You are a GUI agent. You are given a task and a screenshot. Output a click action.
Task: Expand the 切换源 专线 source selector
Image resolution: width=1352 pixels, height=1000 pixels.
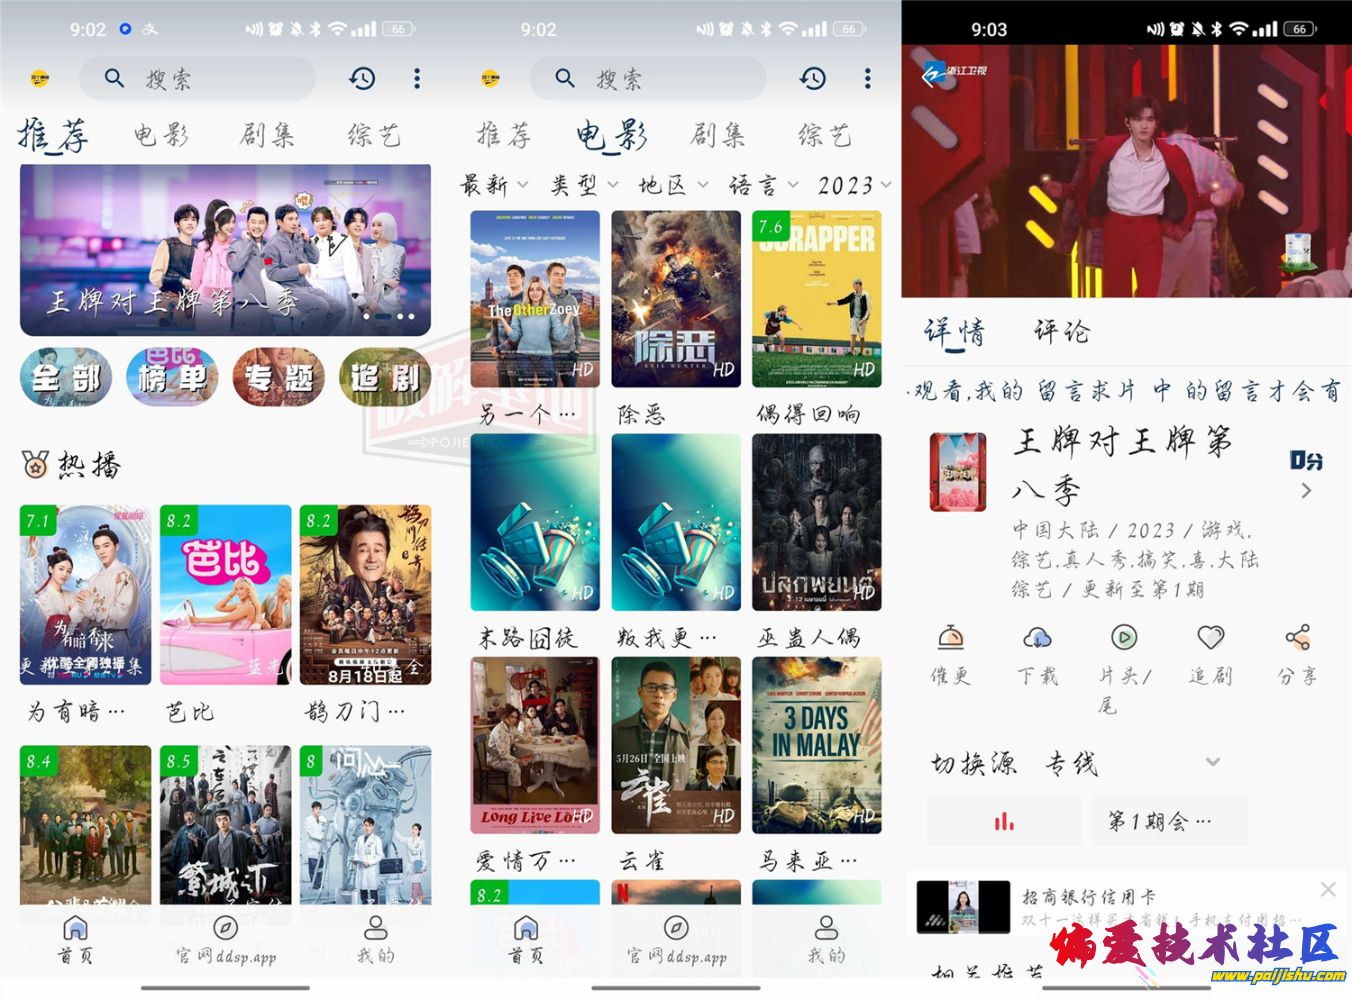[x=1212, y=763]
